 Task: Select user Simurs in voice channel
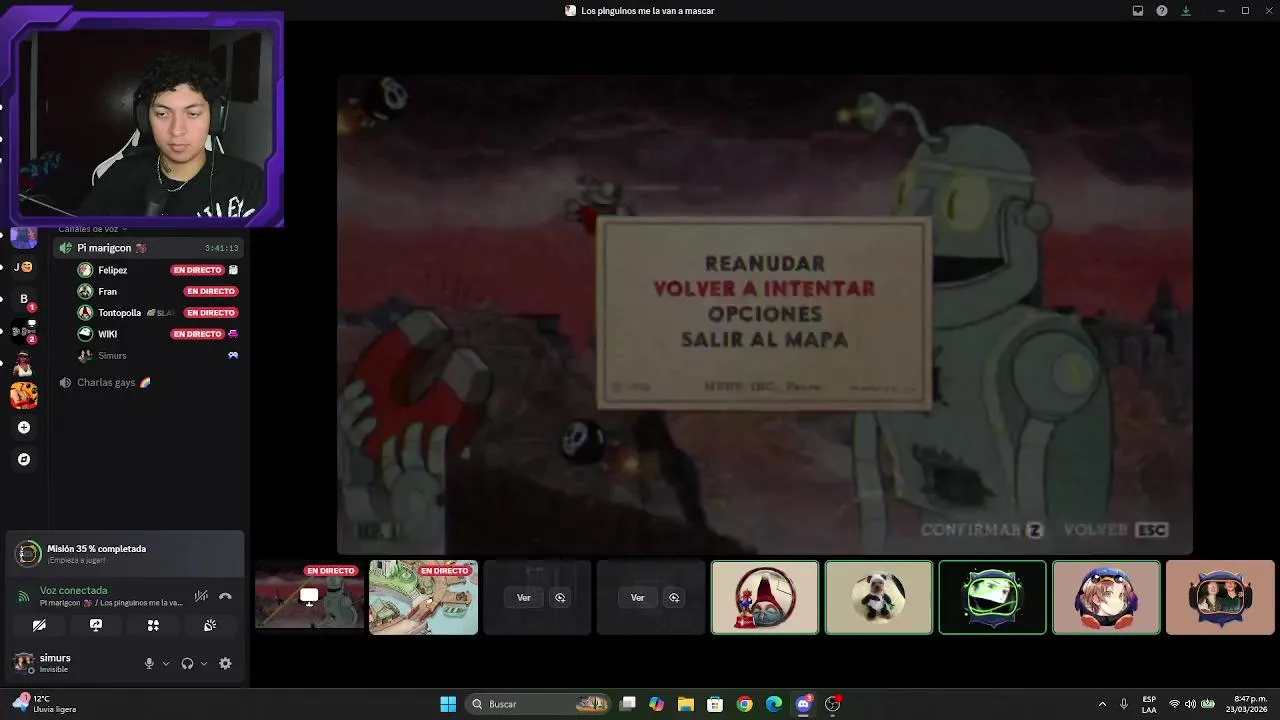(112, 355)
